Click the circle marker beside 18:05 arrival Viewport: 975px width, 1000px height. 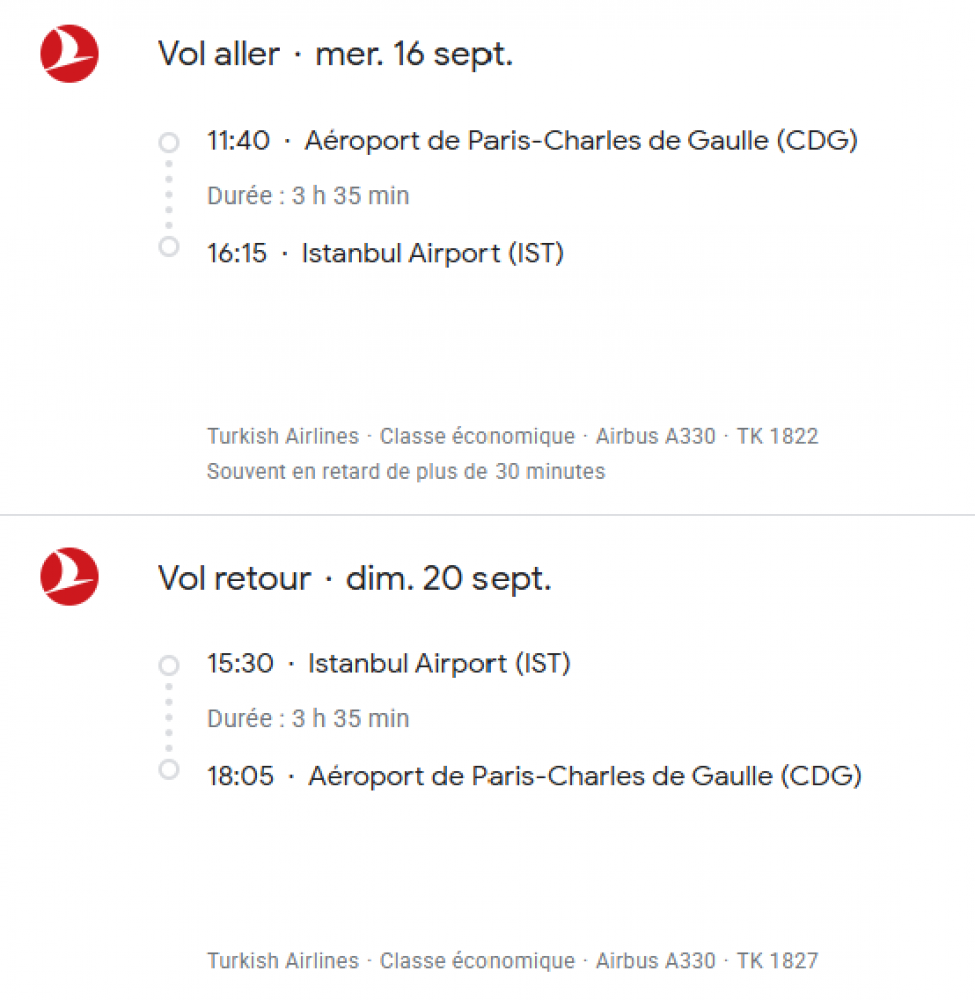(x=169, y=769)
